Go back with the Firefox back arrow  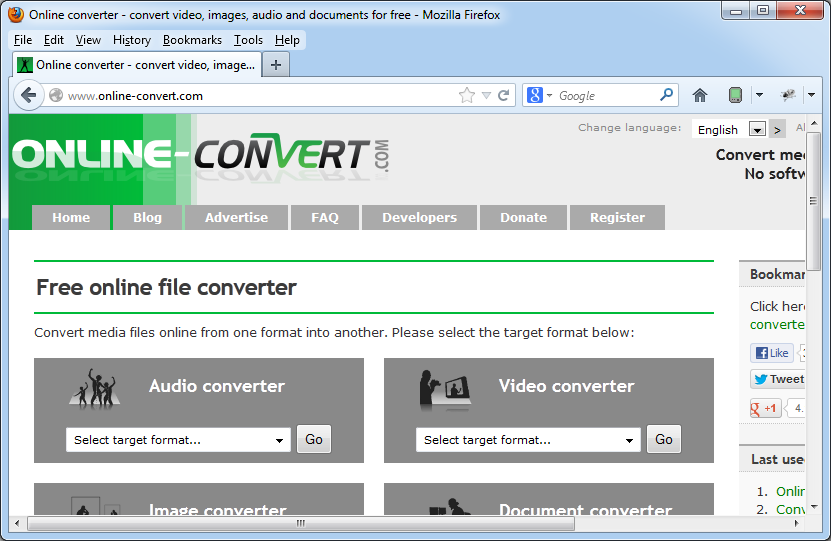(28, 95)
